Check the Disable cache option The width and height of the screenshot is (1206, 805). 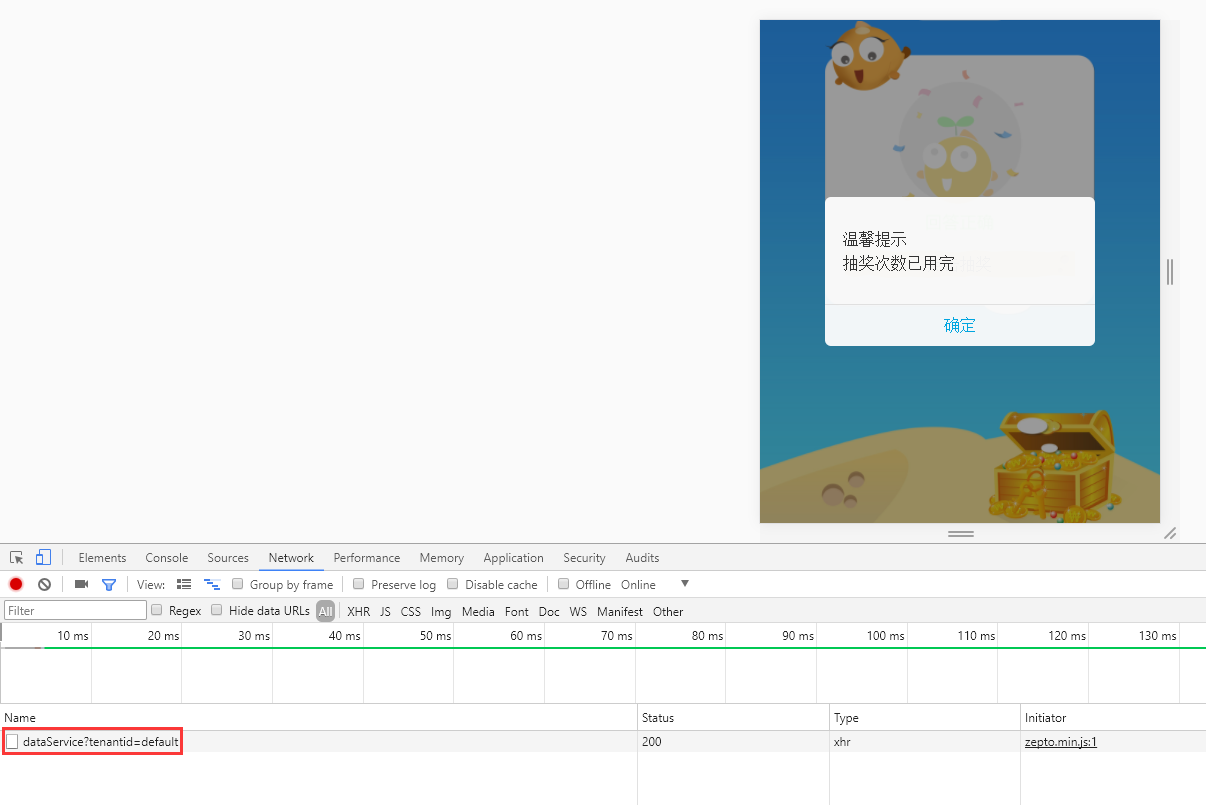tap(453, 585)
